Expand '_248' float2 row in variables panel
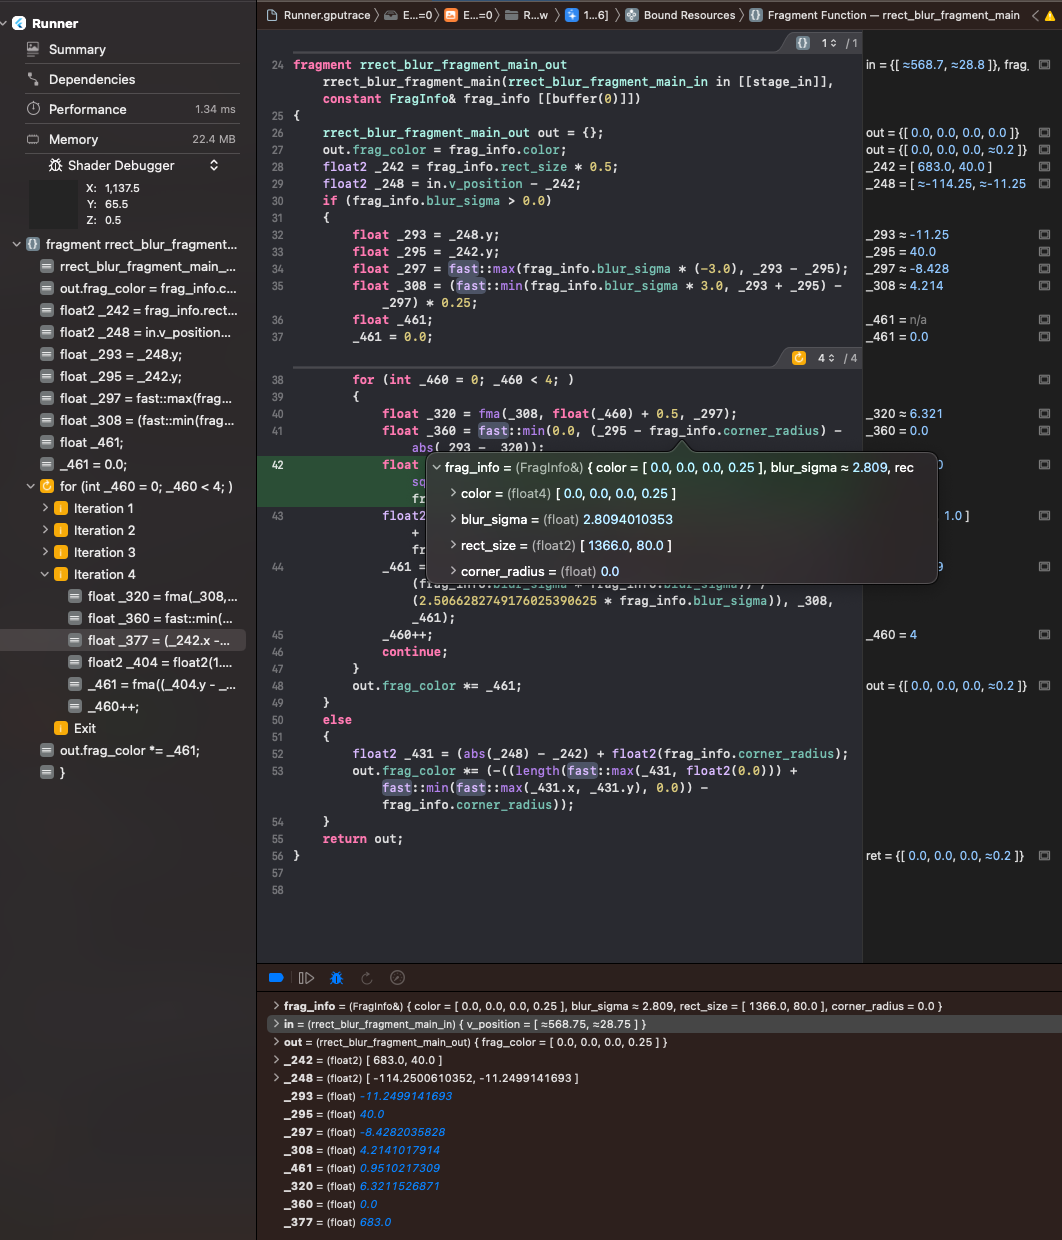 point(276,1078)
